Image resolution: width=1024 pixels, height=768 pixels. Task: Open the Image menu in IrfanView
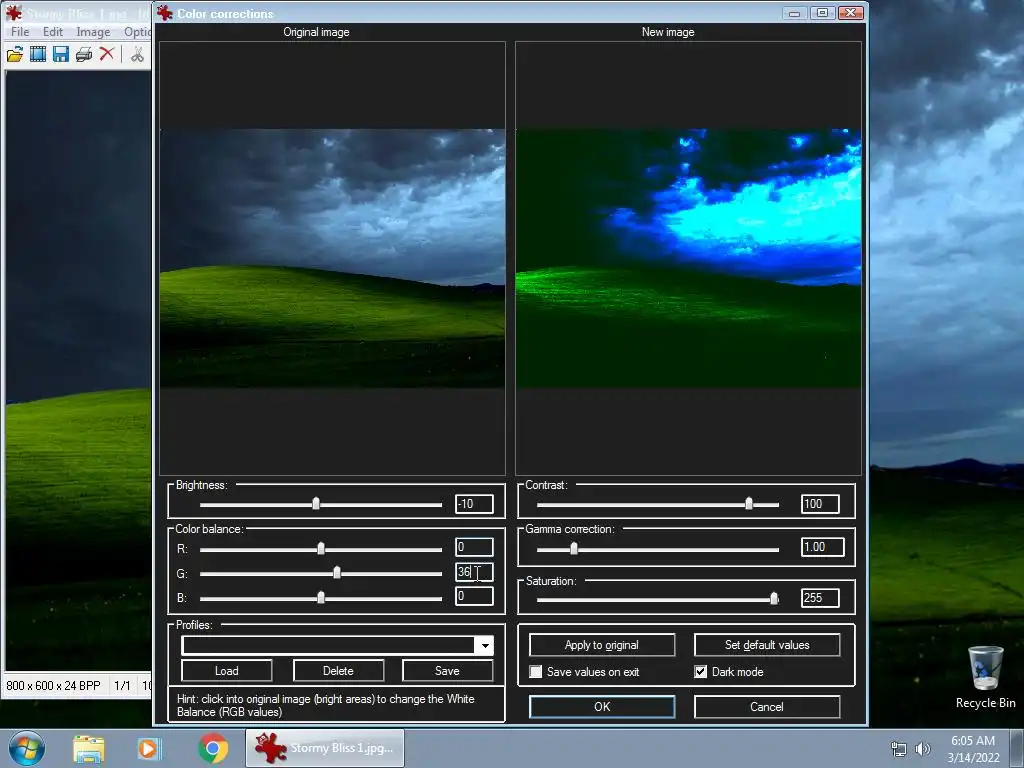click(x=93, y=31)
